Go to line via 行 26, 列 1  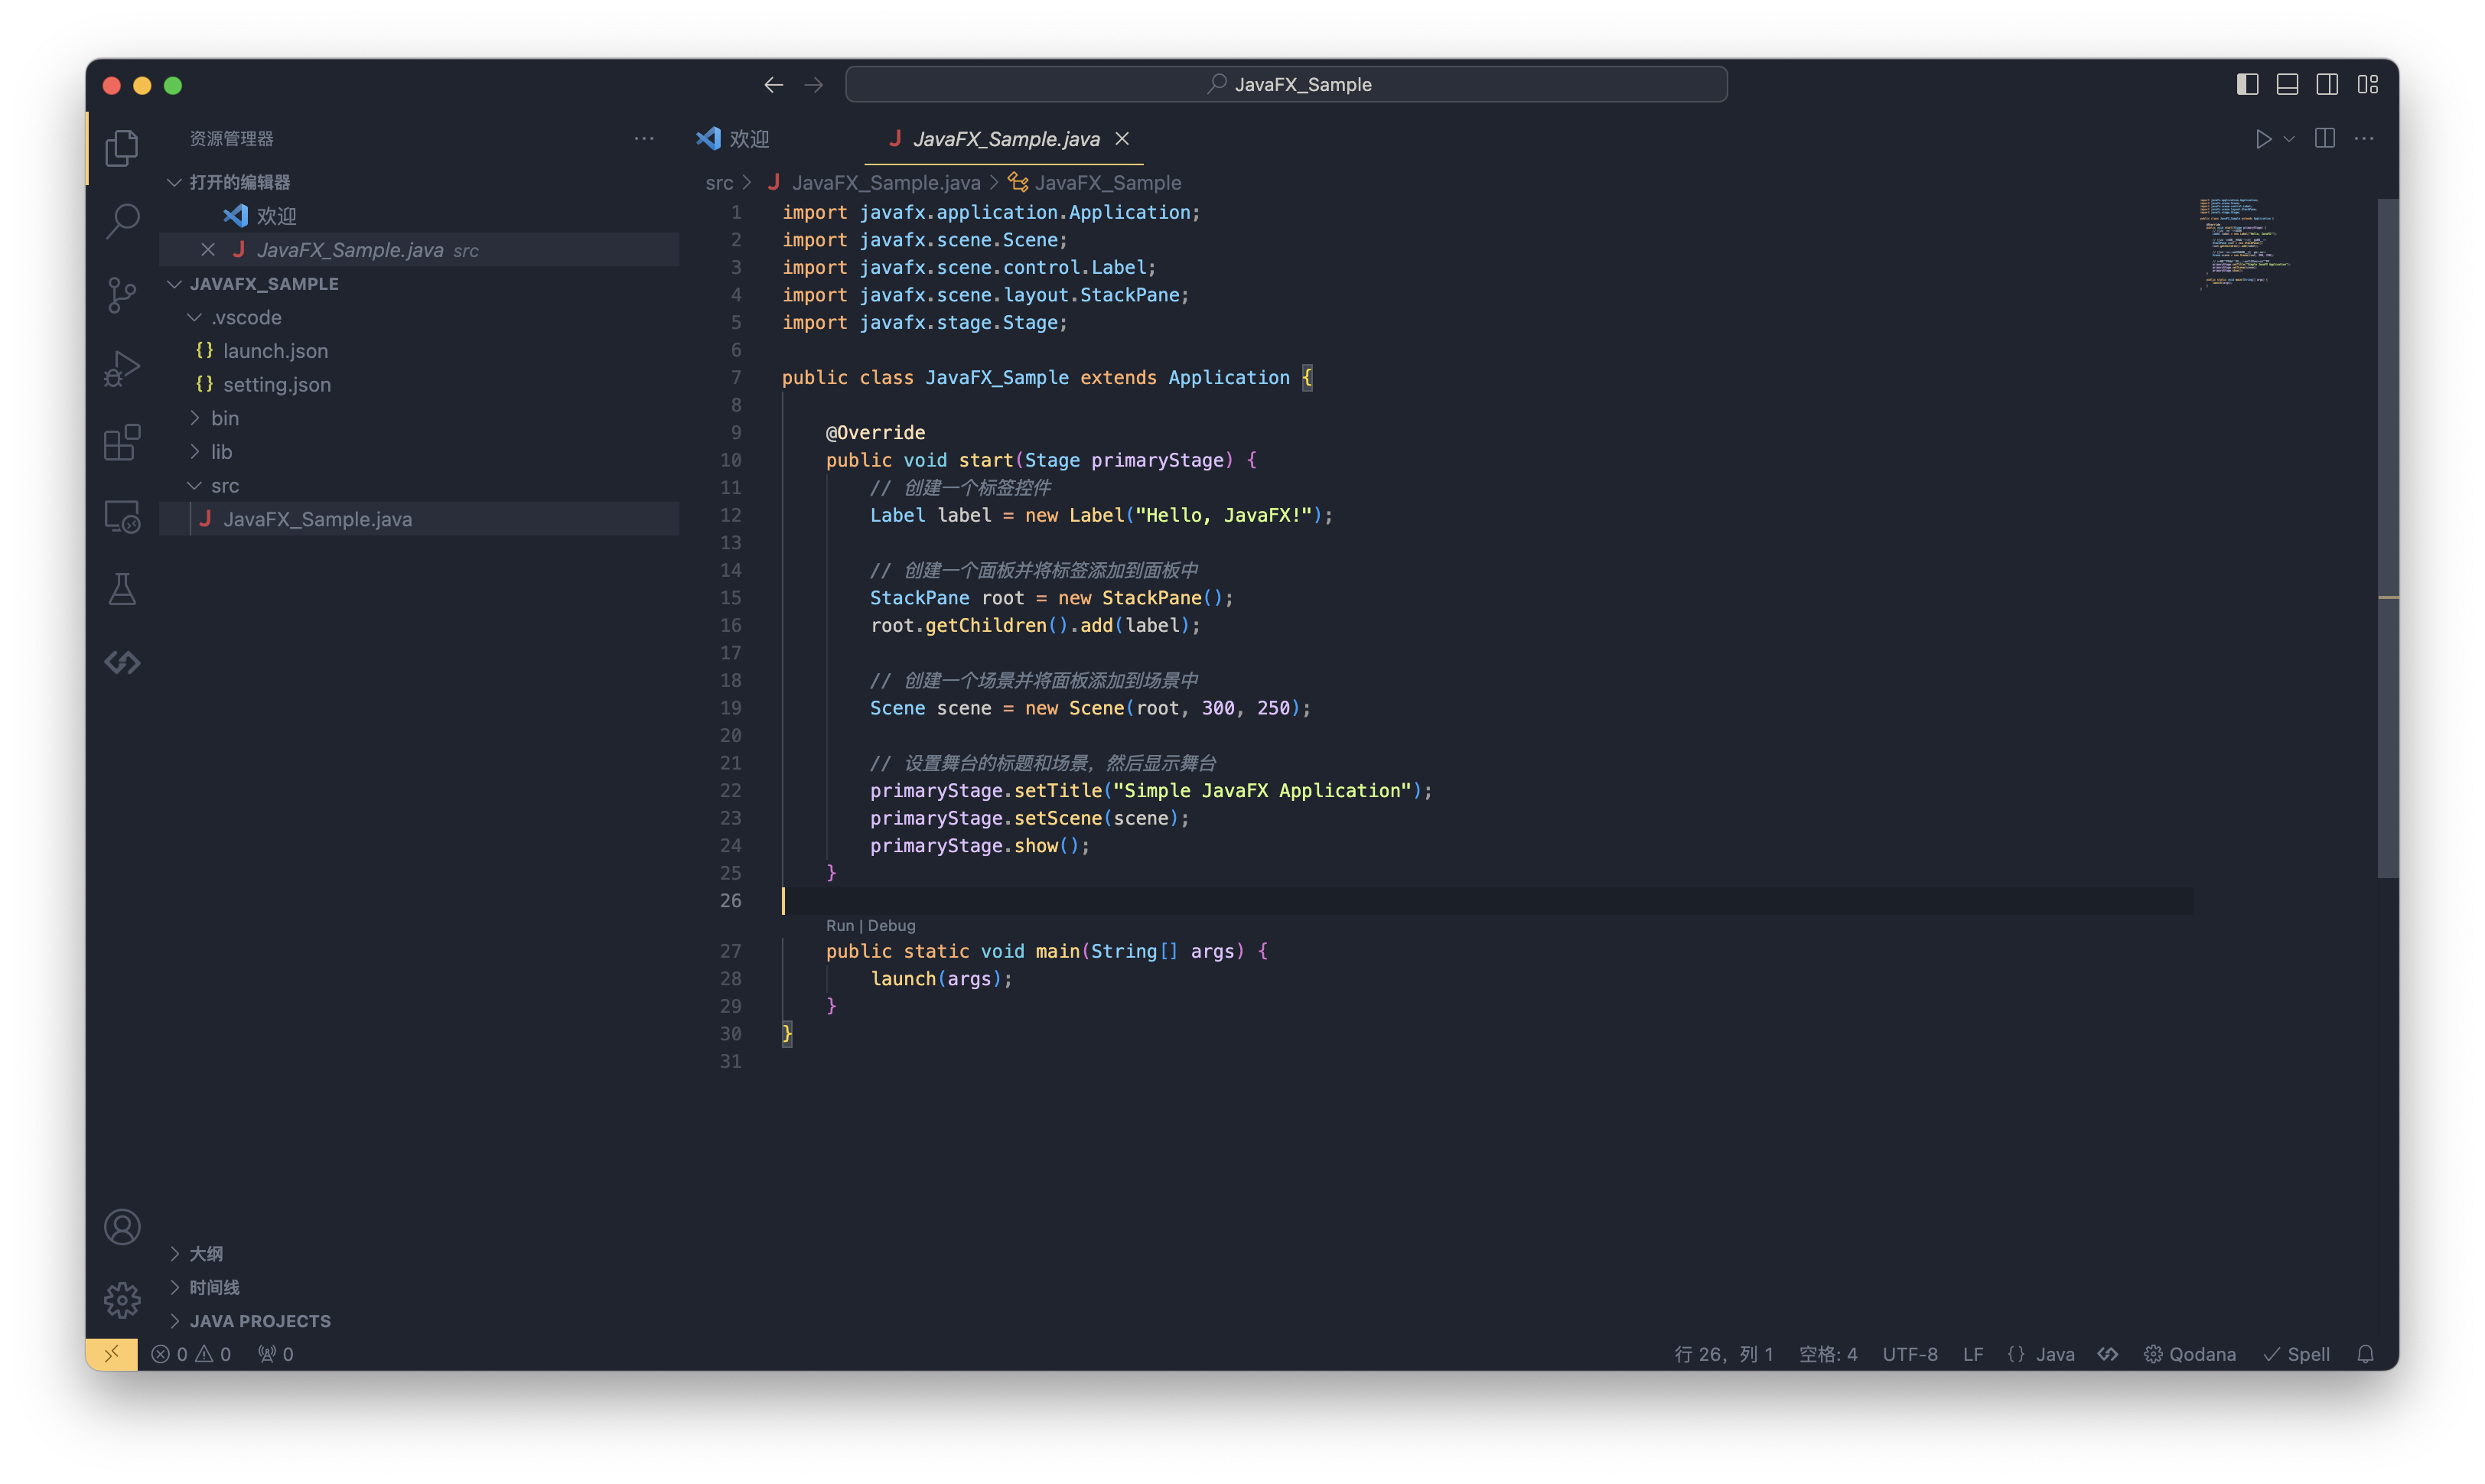1724,1354
